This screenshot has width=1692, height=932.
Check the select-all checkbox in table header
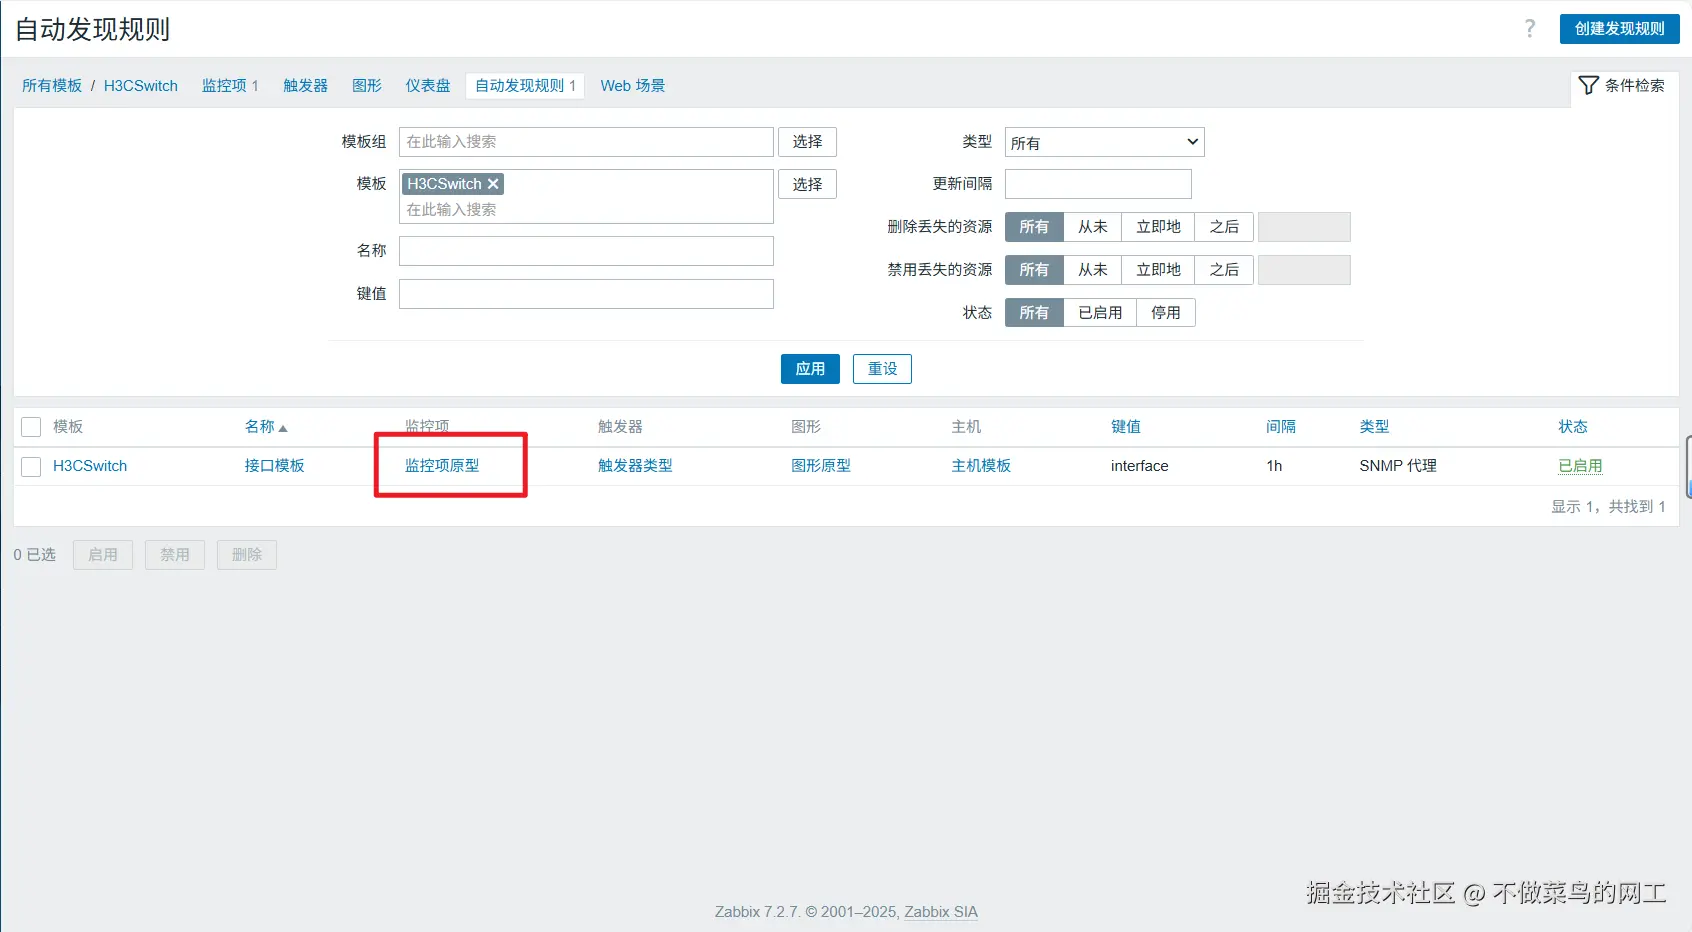pos(31,427)
